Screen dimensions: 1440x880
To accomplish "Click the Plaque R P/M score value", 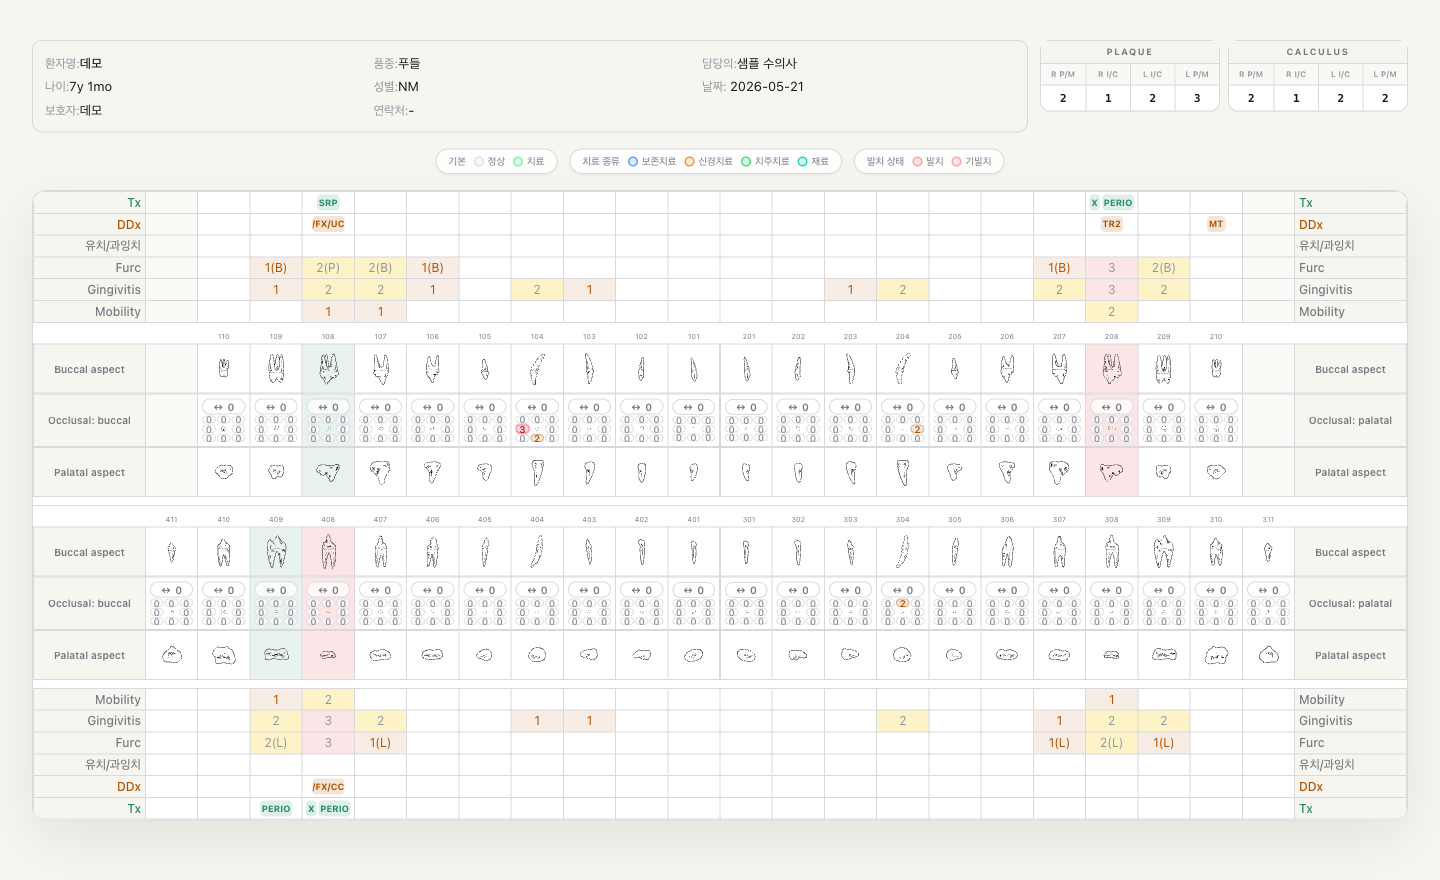I will coord(1063,98).
